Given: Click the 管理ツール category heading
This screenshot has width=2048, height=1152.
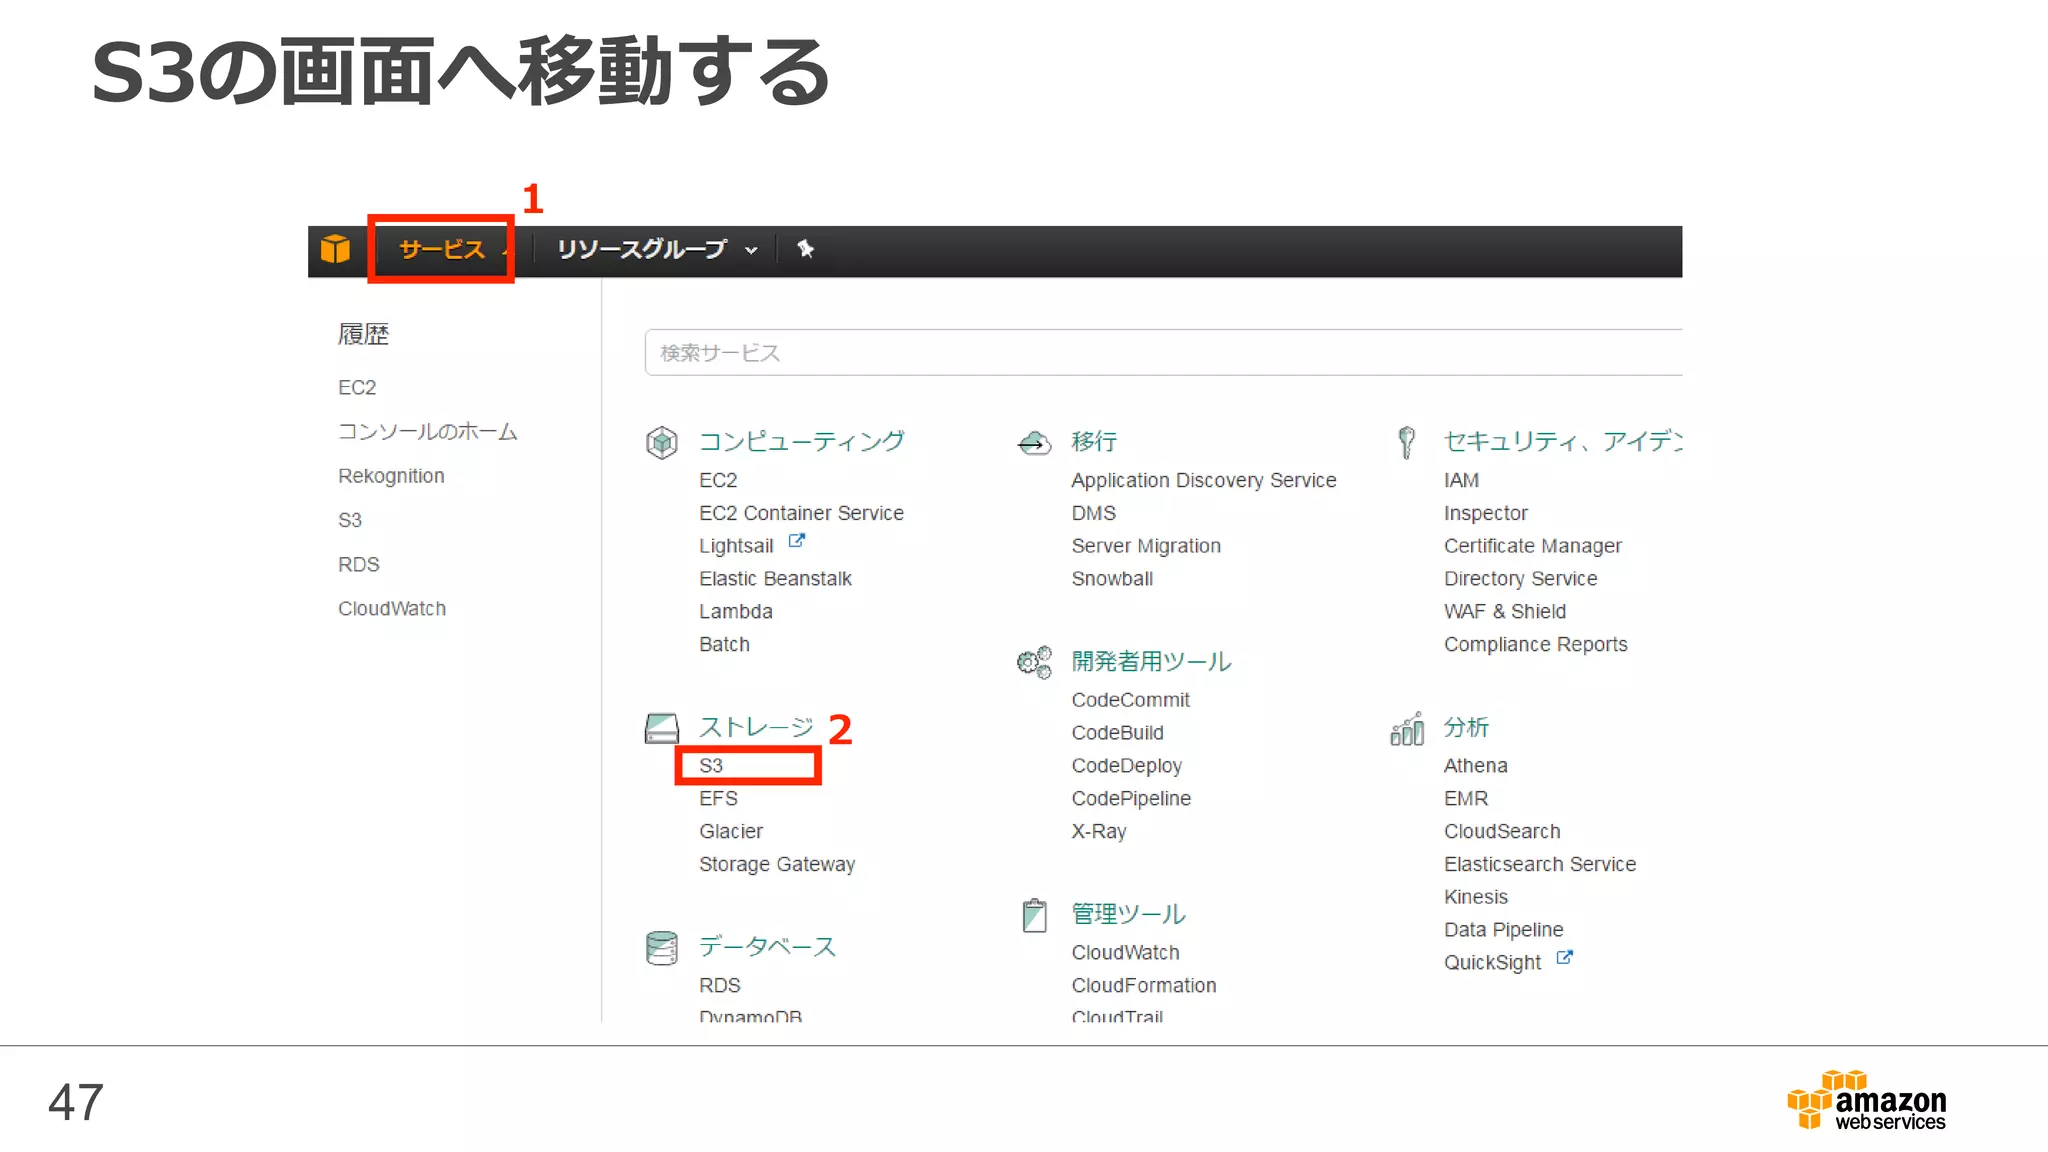Looking at the screenshot, I should coord(1129,915).
